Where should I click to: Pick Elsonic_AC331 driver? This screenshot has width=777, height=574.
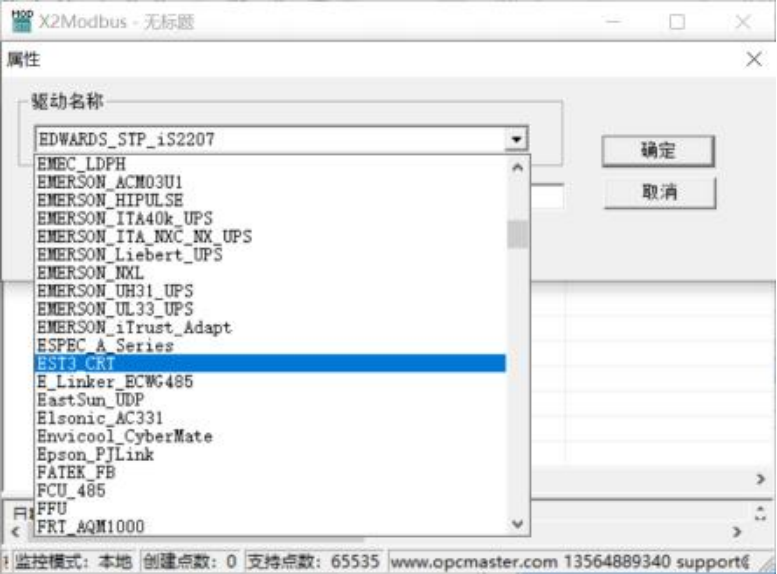[271, 418]
